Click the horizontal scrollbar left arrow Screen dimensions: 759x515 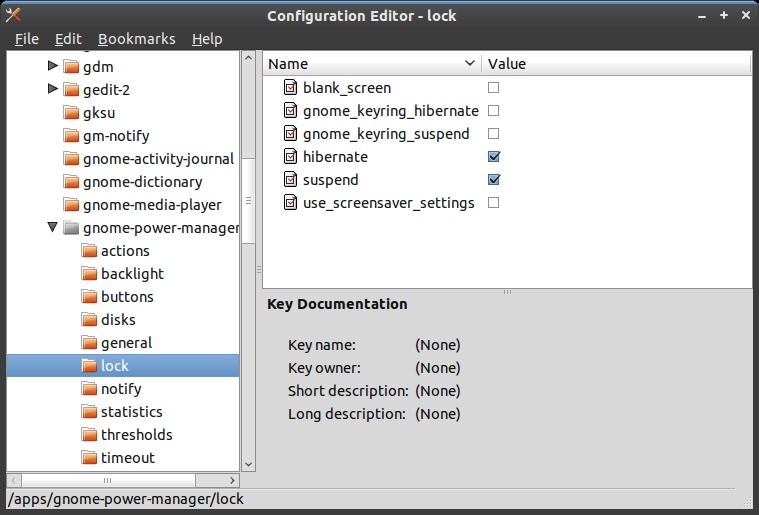(14, 480)
